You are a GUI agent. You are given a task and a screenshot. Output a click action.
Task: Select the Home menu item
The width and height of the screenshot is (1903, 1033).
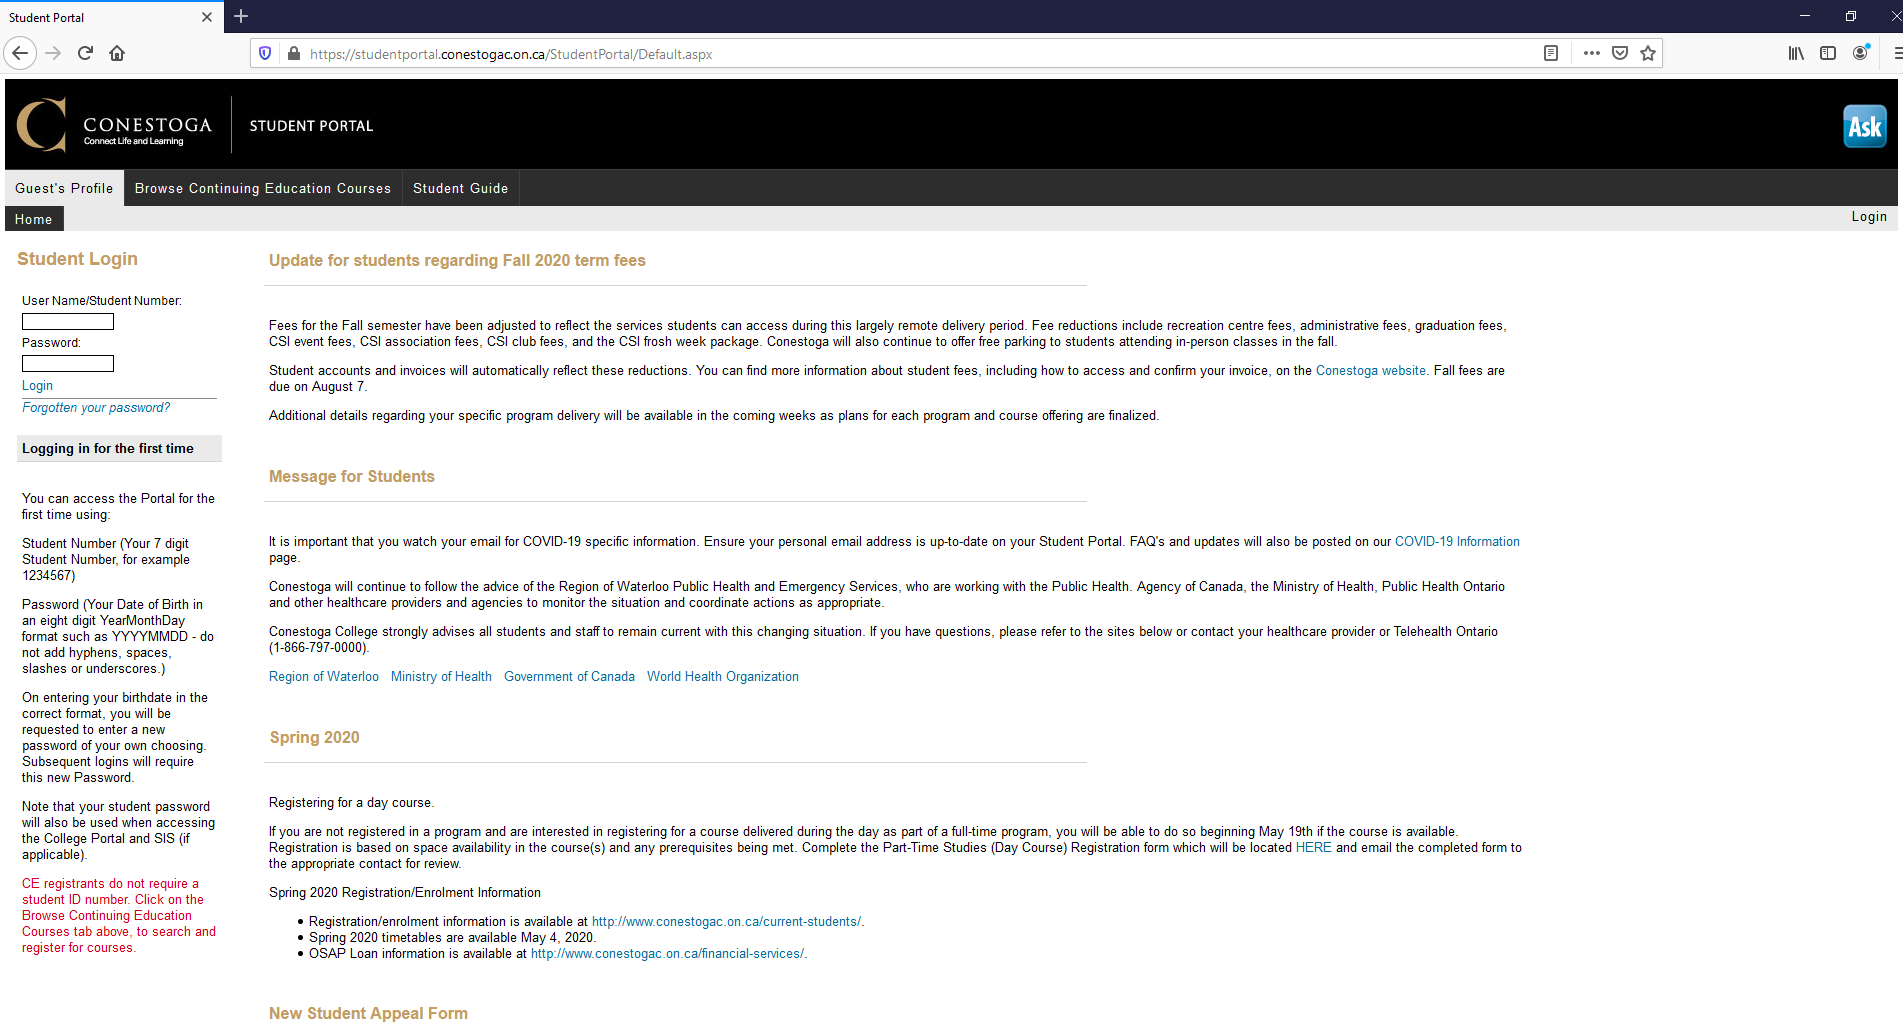pos(33,218)
